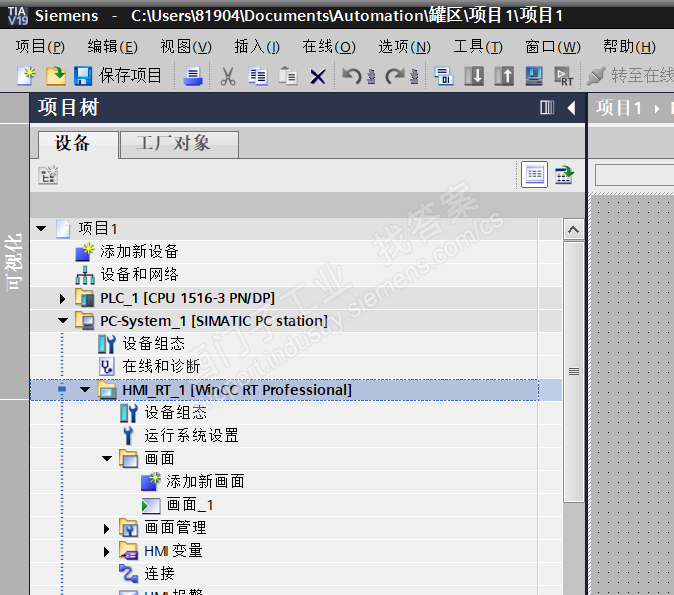Image resolution: width=674 pixels, height=595 pixels.
Task: Open the 选项(N) menu
Action: [404, 46]
